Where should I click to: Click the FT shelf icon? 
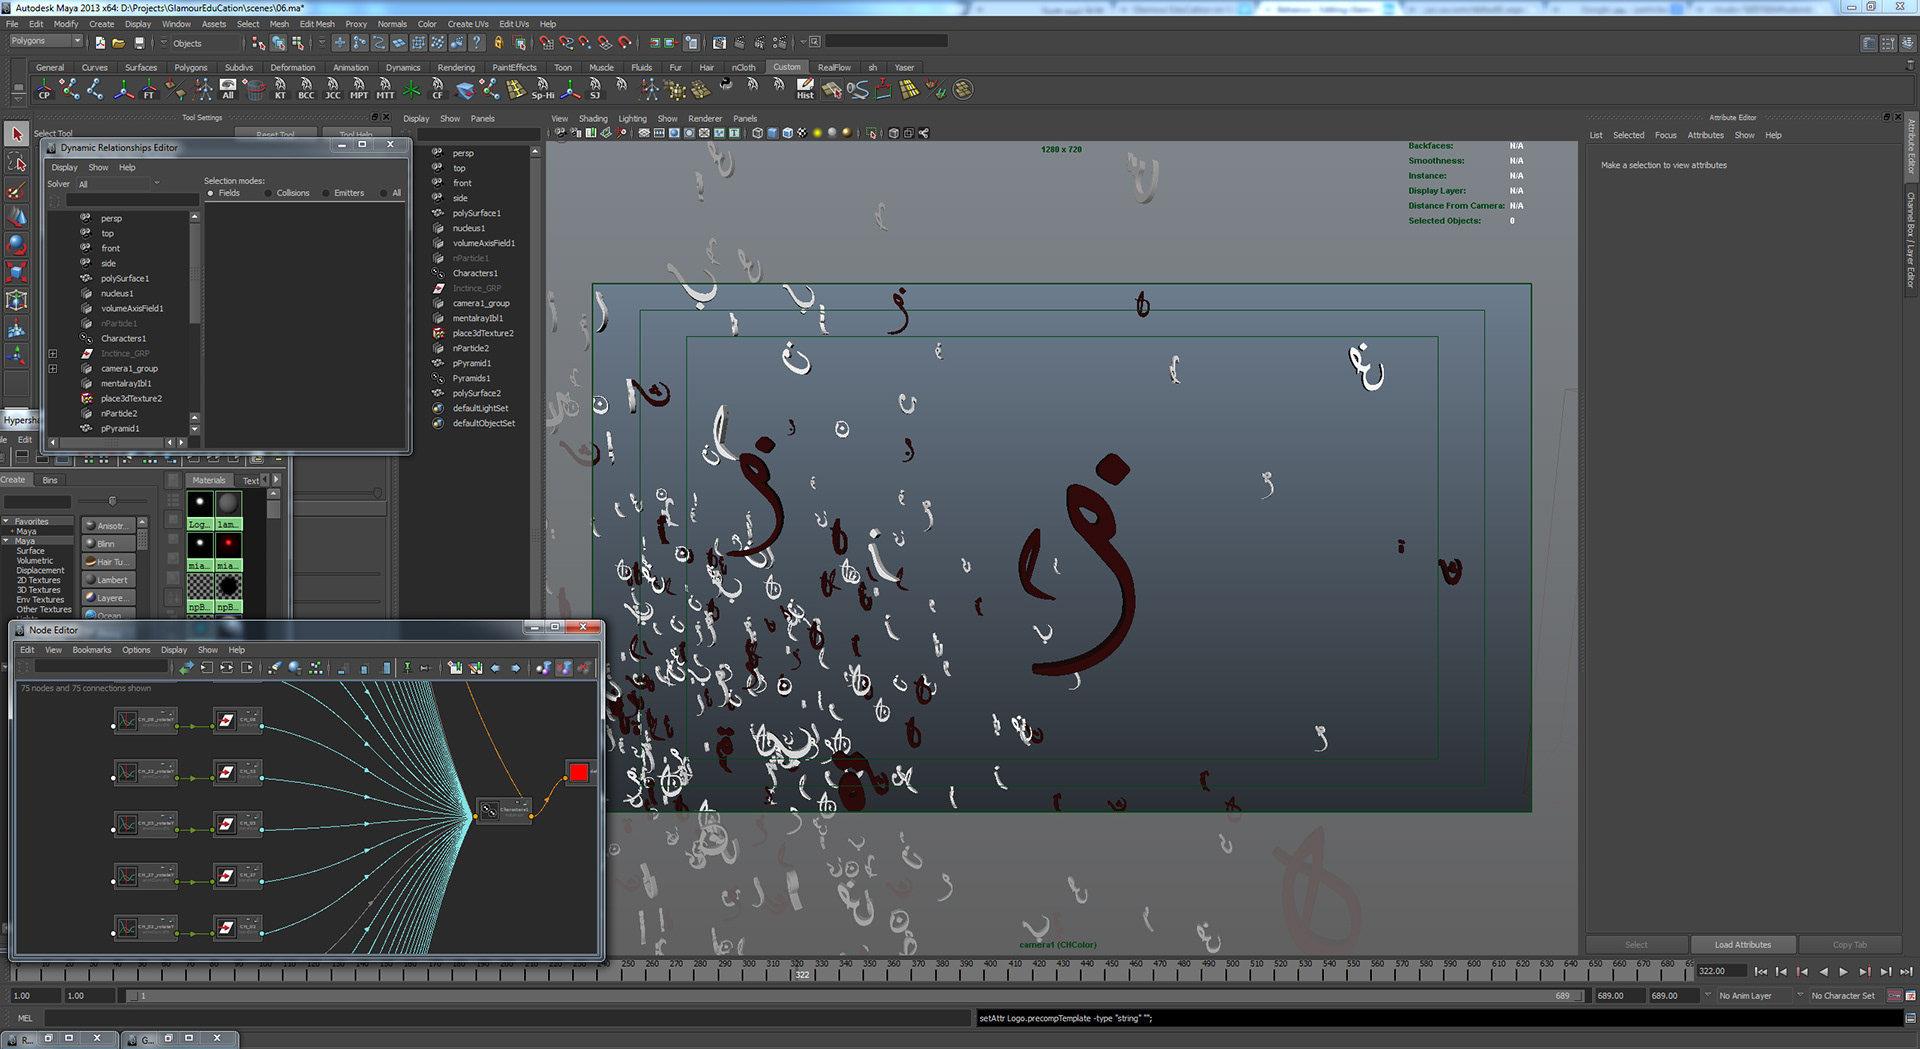(x=149, y=90)
